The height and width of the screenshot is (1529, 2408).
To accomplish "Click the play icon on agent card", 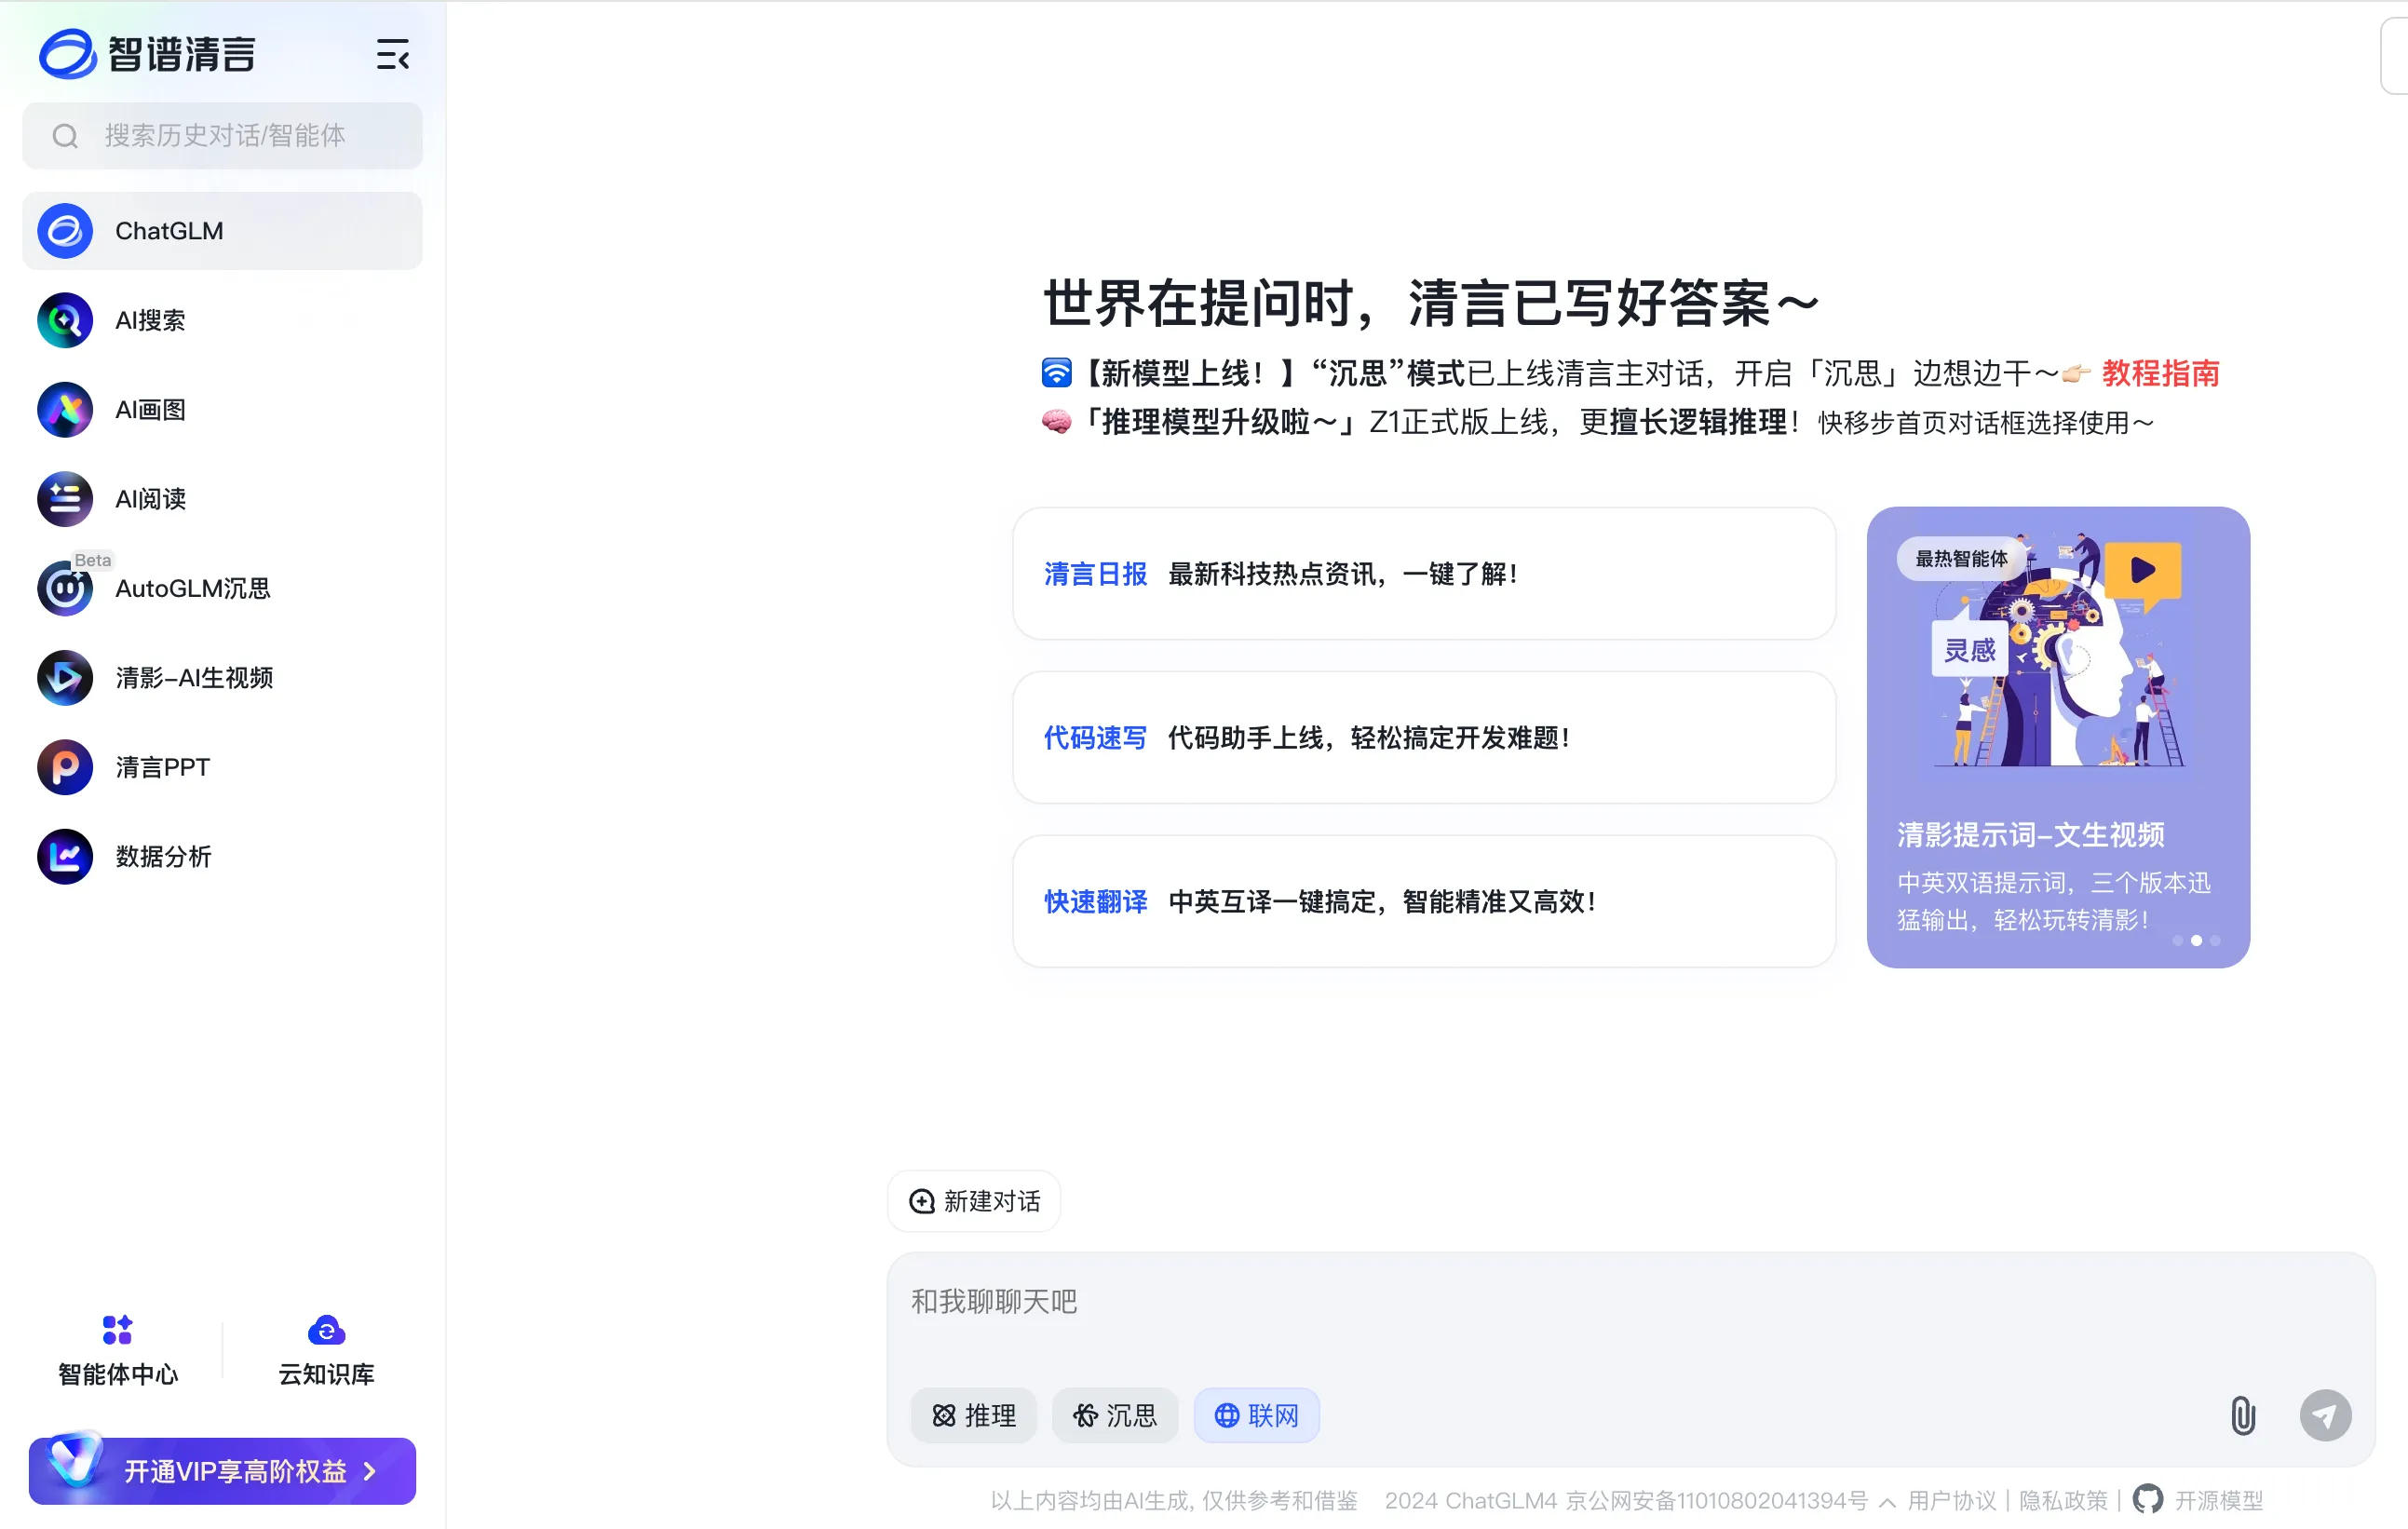I will [2142, 570].
